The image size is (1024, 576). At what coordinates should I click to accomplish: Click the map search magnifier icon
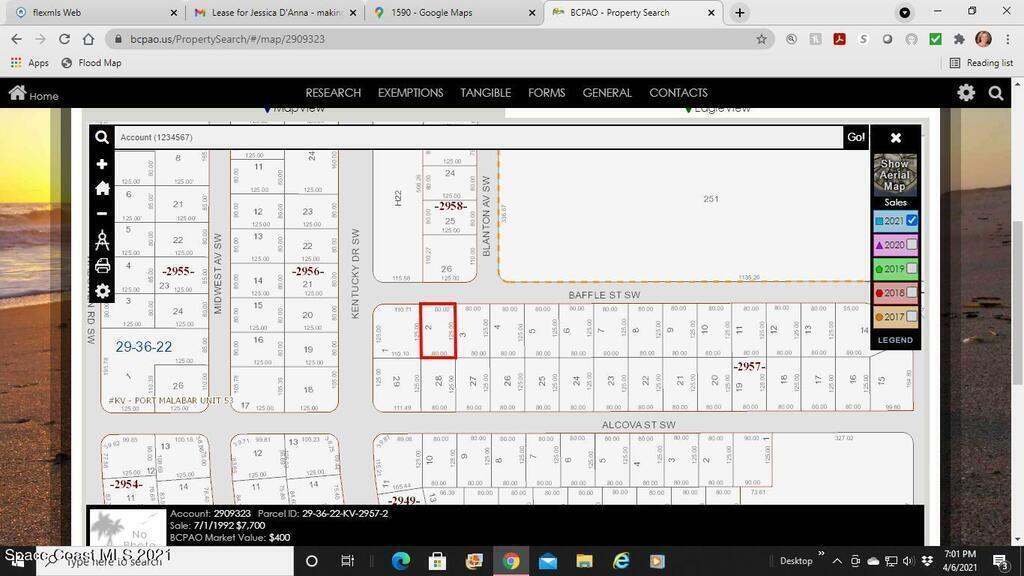[x=101, y=138]
